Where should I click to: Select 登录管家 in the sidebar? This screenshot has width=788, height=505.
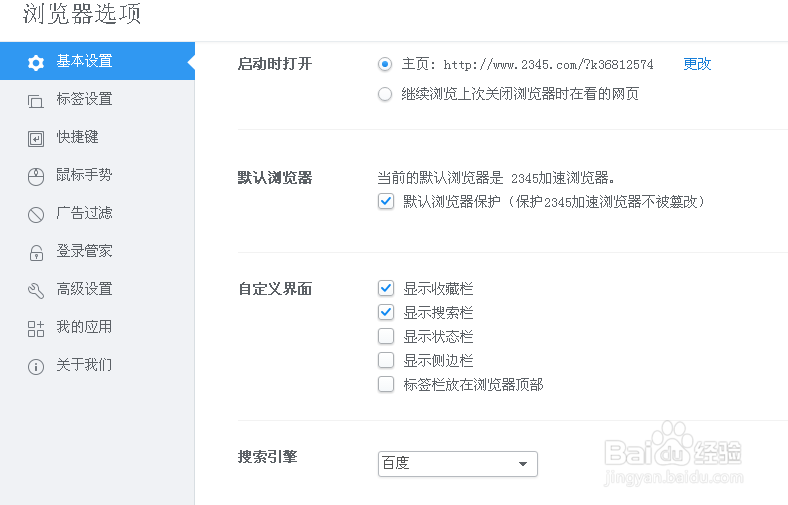(97, 251)
